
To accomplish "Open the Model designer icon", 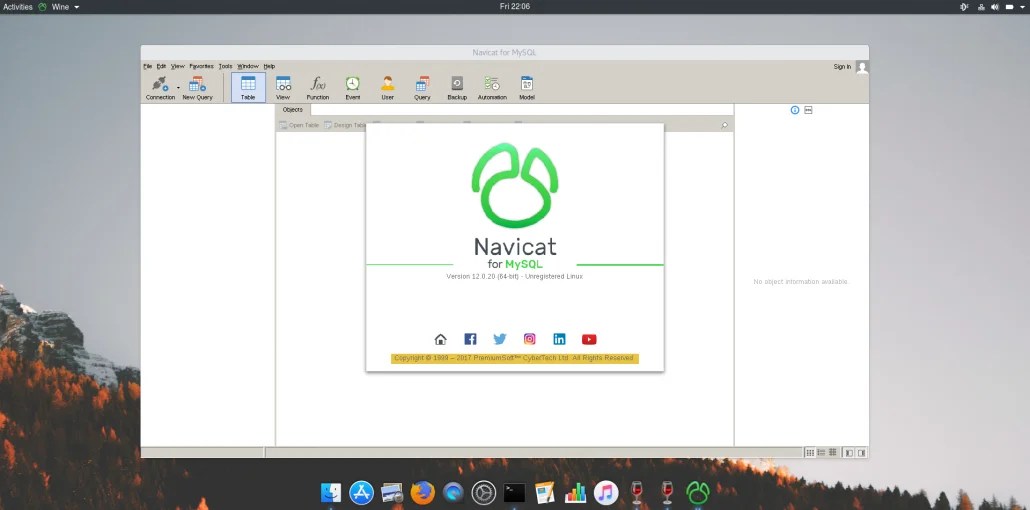I will click(x=527, y=87).
